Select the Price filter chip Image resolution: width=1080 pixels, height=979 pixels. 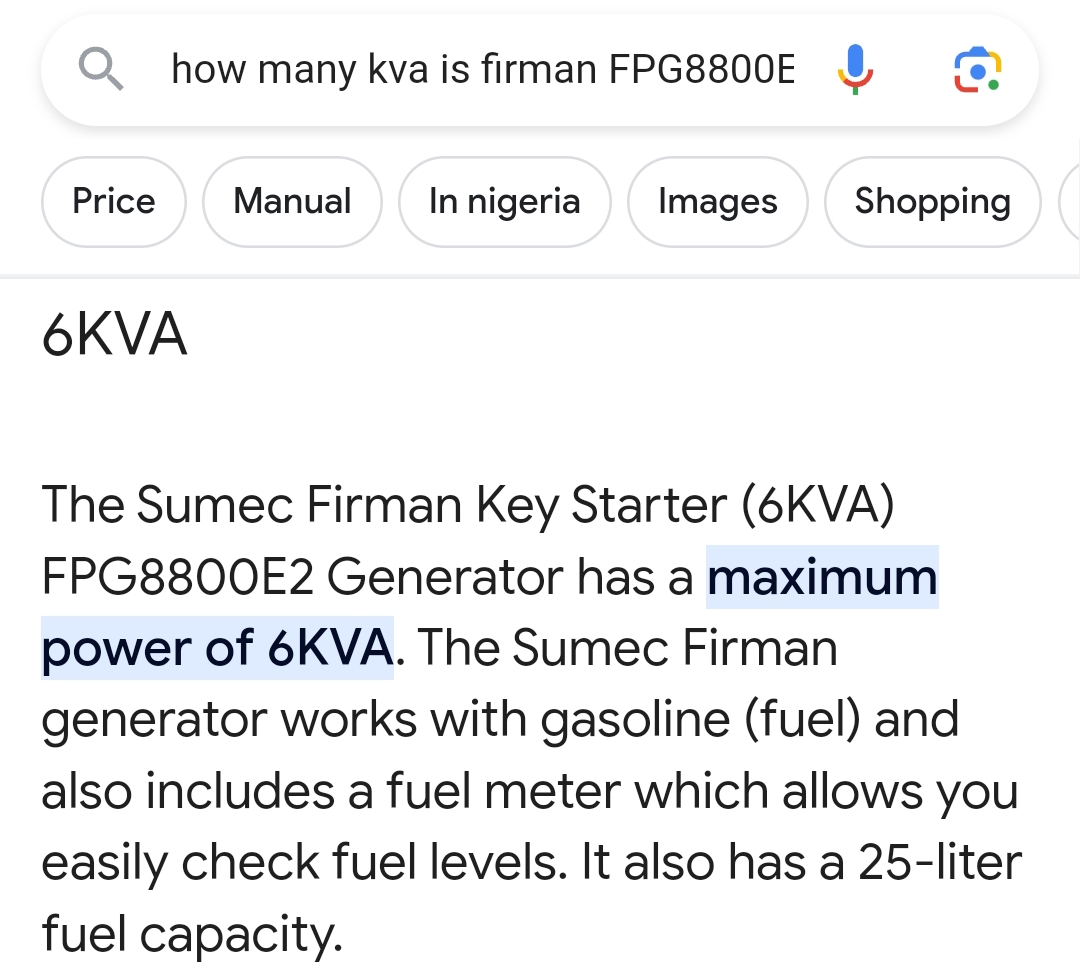114,202
